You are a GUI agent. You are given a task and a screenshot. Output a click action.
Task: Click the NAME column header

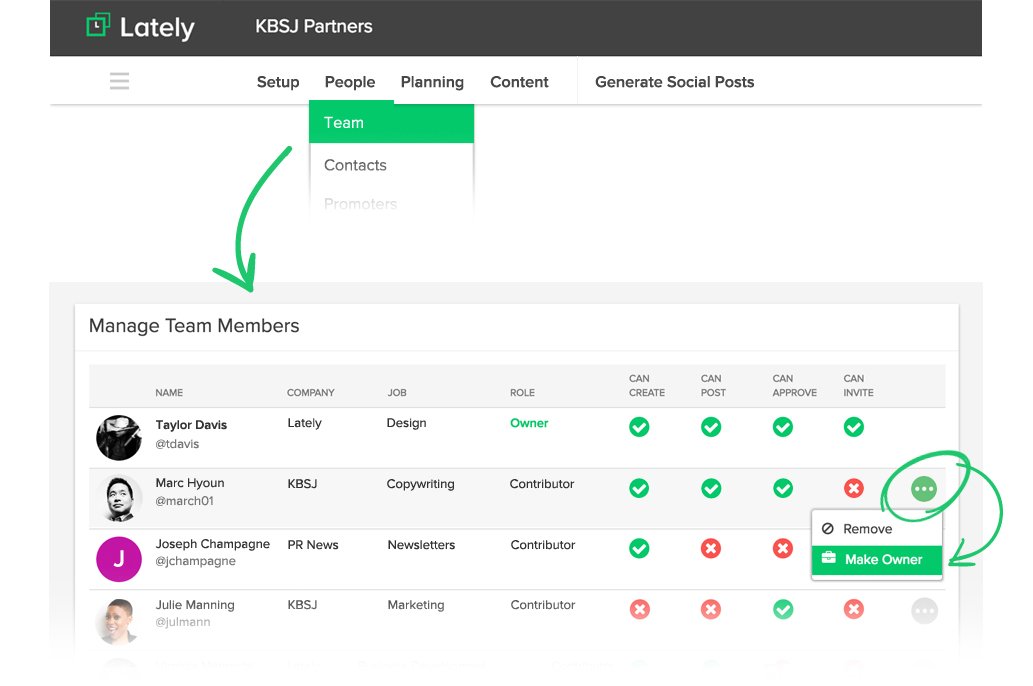[x=169, y=393]
